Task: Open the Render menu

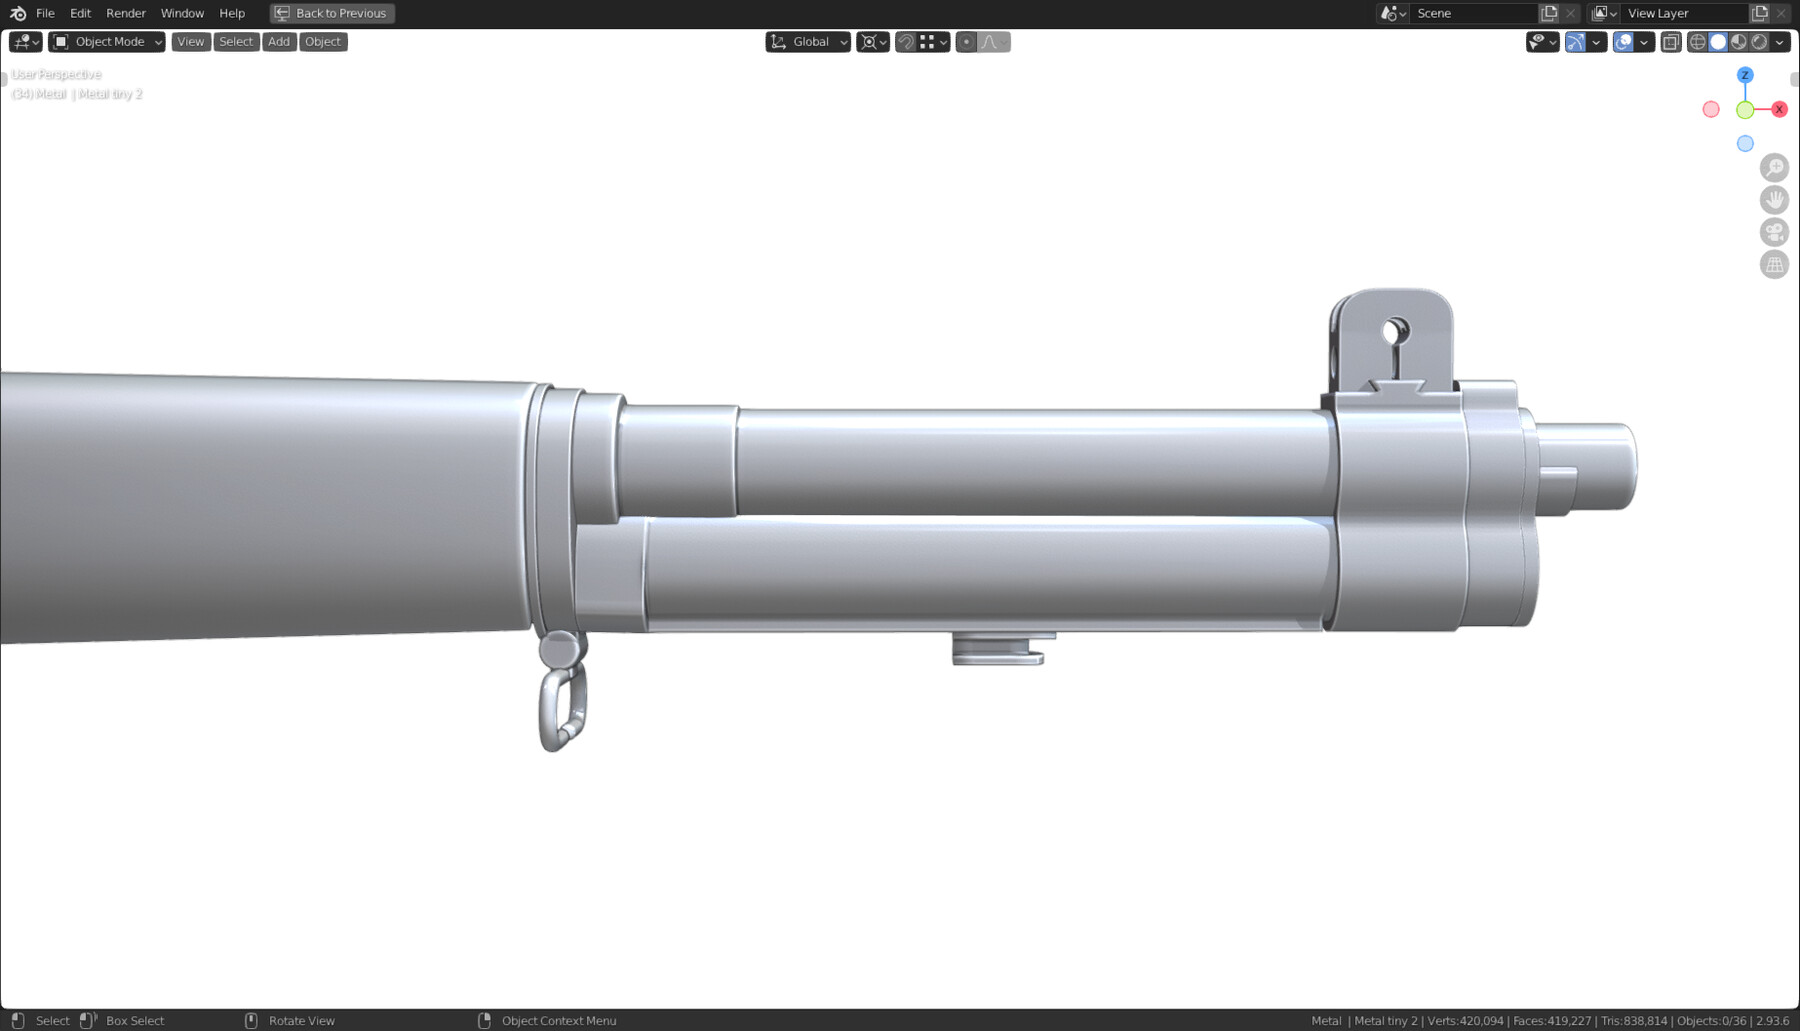Action: click(125, 13)
